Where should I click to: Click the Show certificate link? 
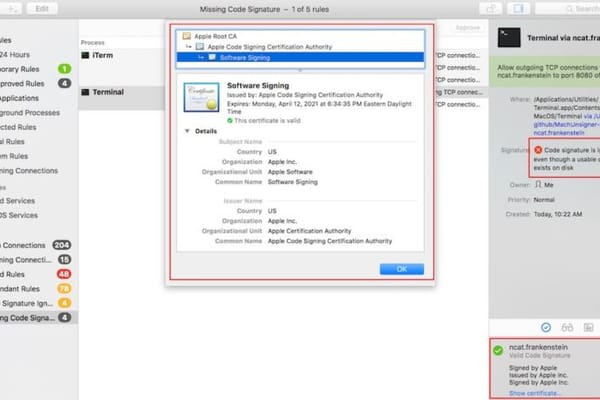tap(535, 393)
